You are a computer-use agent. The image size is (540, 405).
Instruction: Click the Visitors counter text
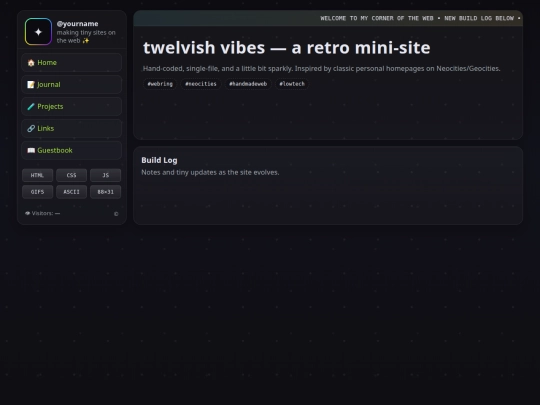tap(42, 214)
